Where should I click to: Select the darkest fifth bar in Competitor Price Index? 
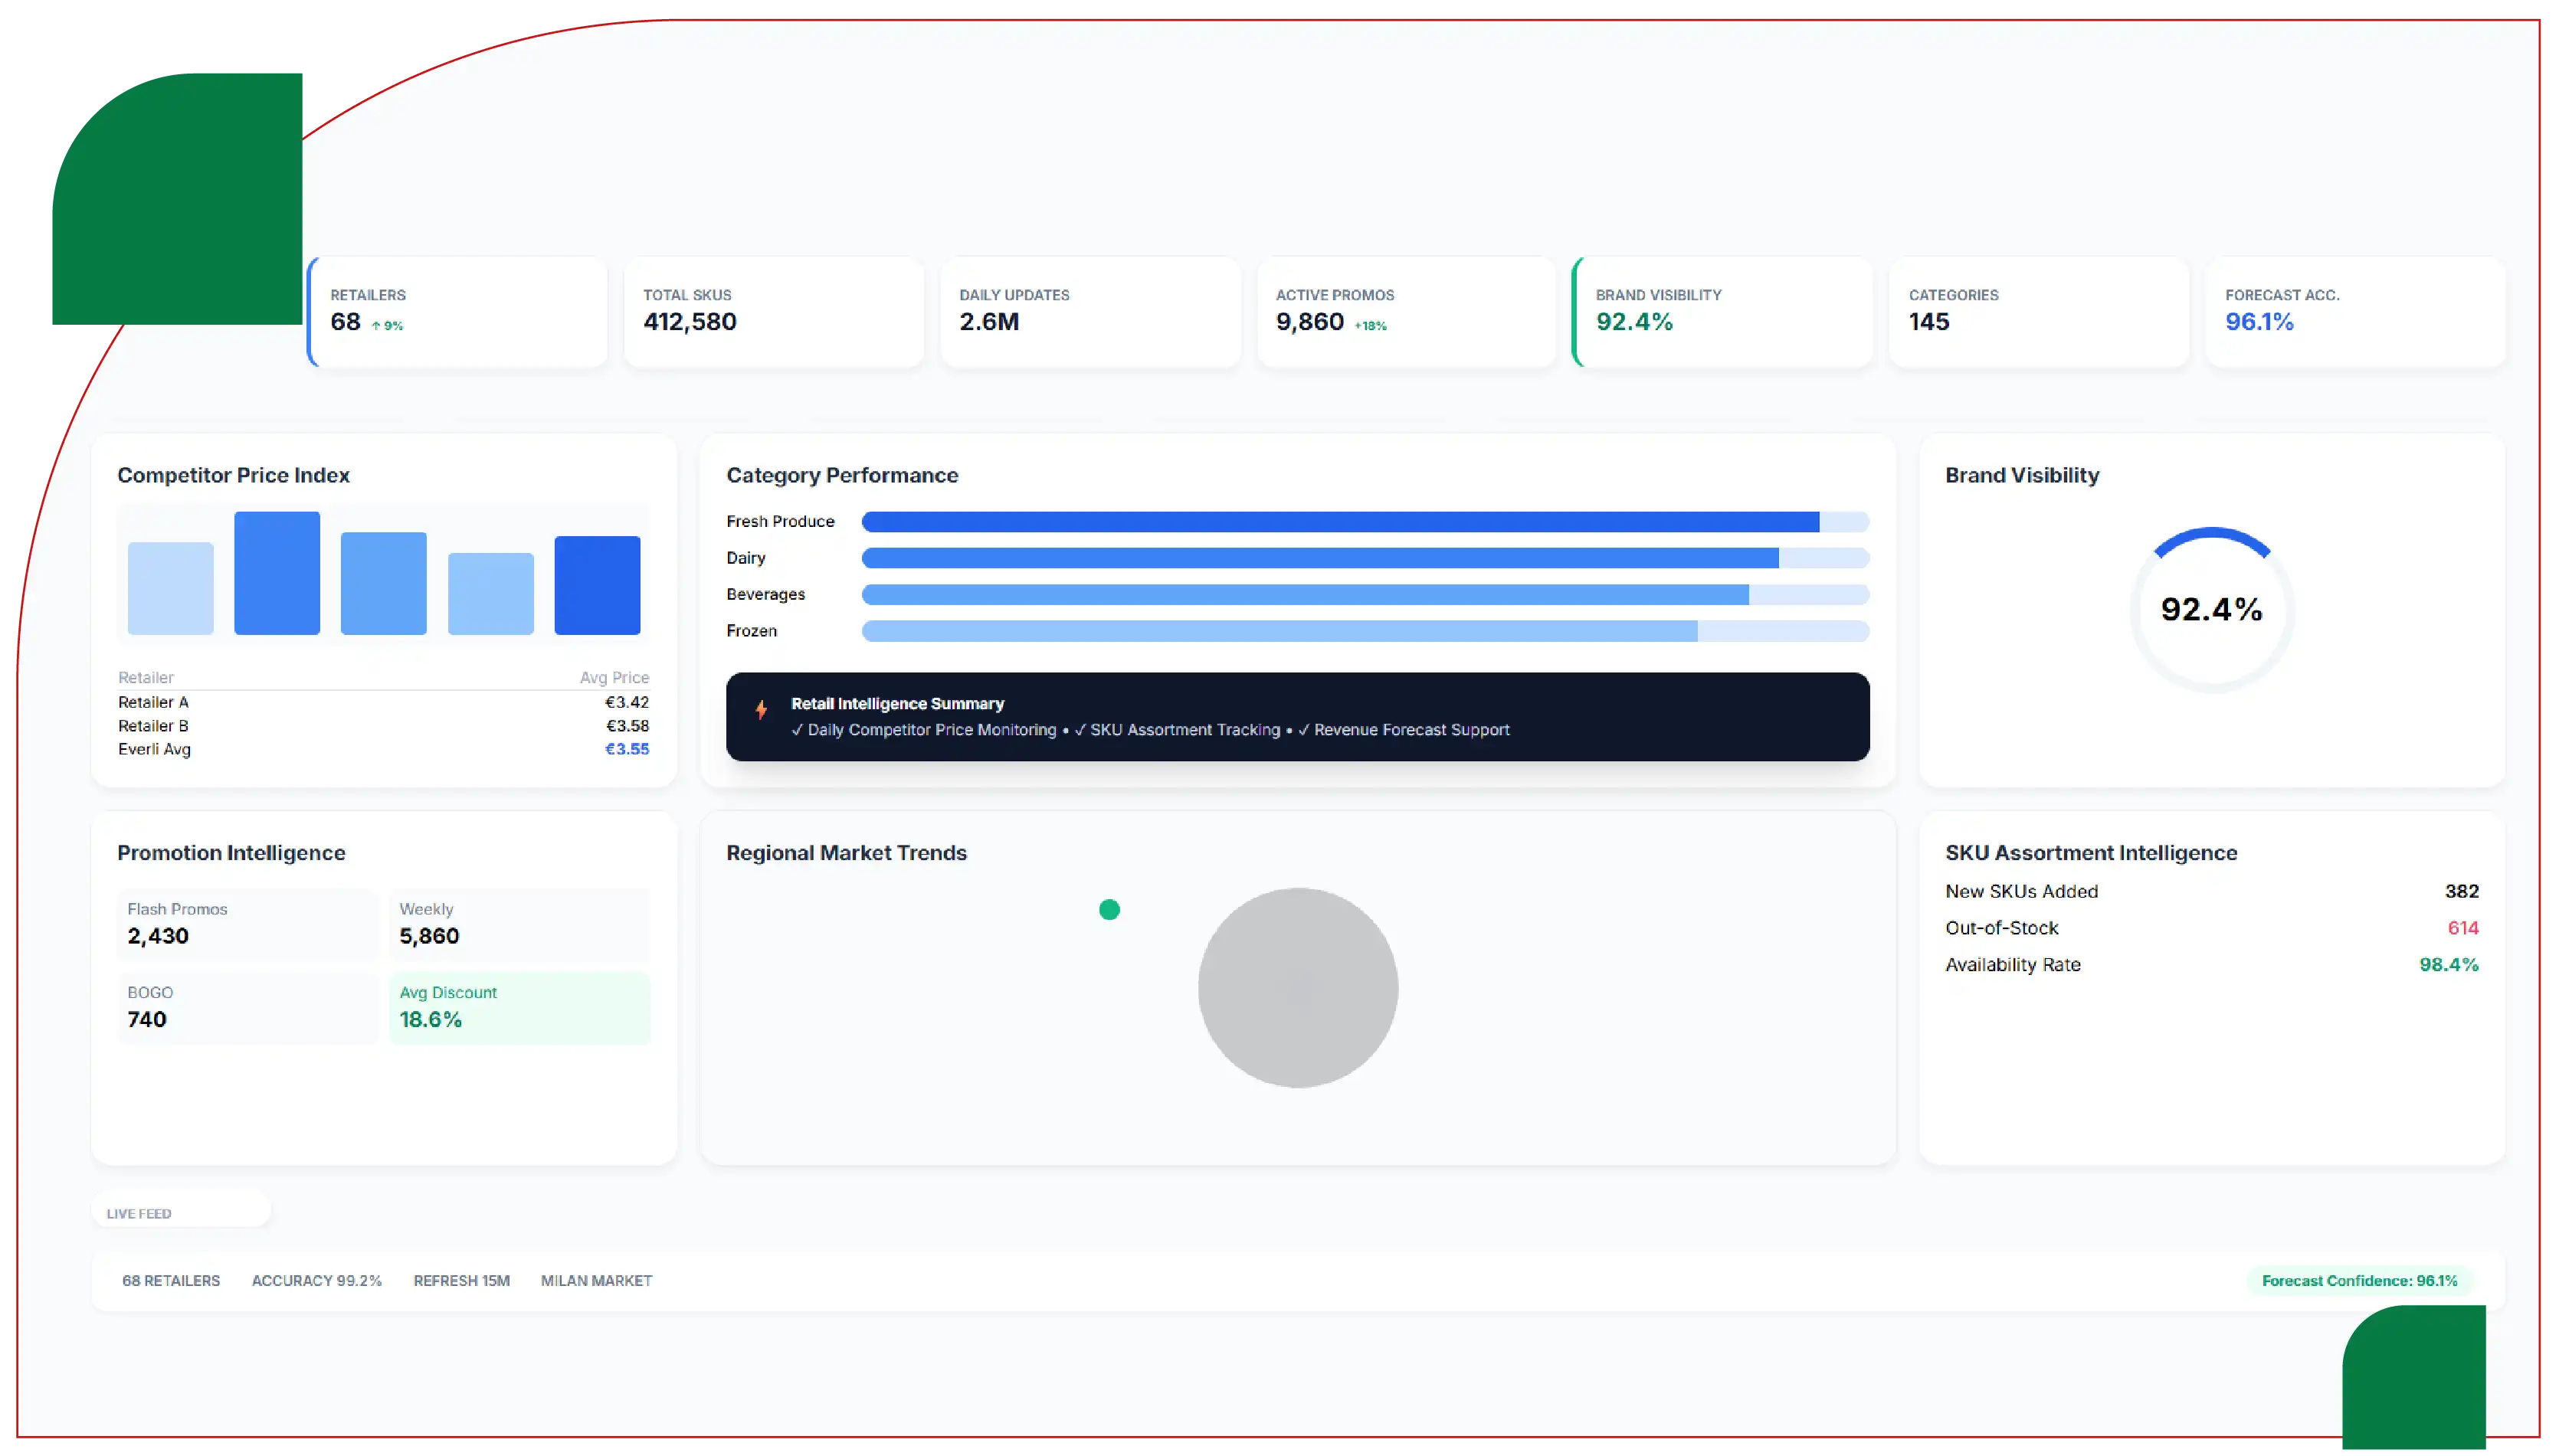(597, 585)
